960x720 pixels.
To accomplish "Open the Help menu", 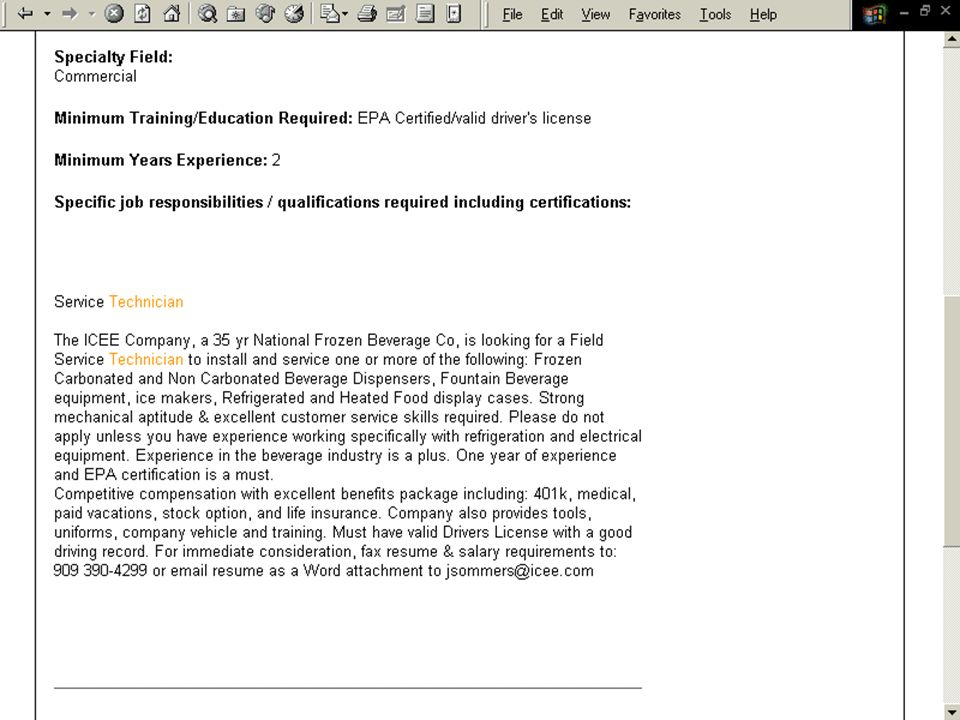I will tap(763, 14).
